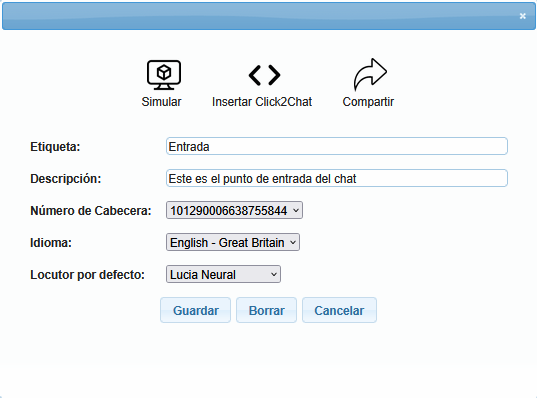The width and height of the screenshot is (537, 398).
Task: Click the Descripción: label text
Action: 66,178
